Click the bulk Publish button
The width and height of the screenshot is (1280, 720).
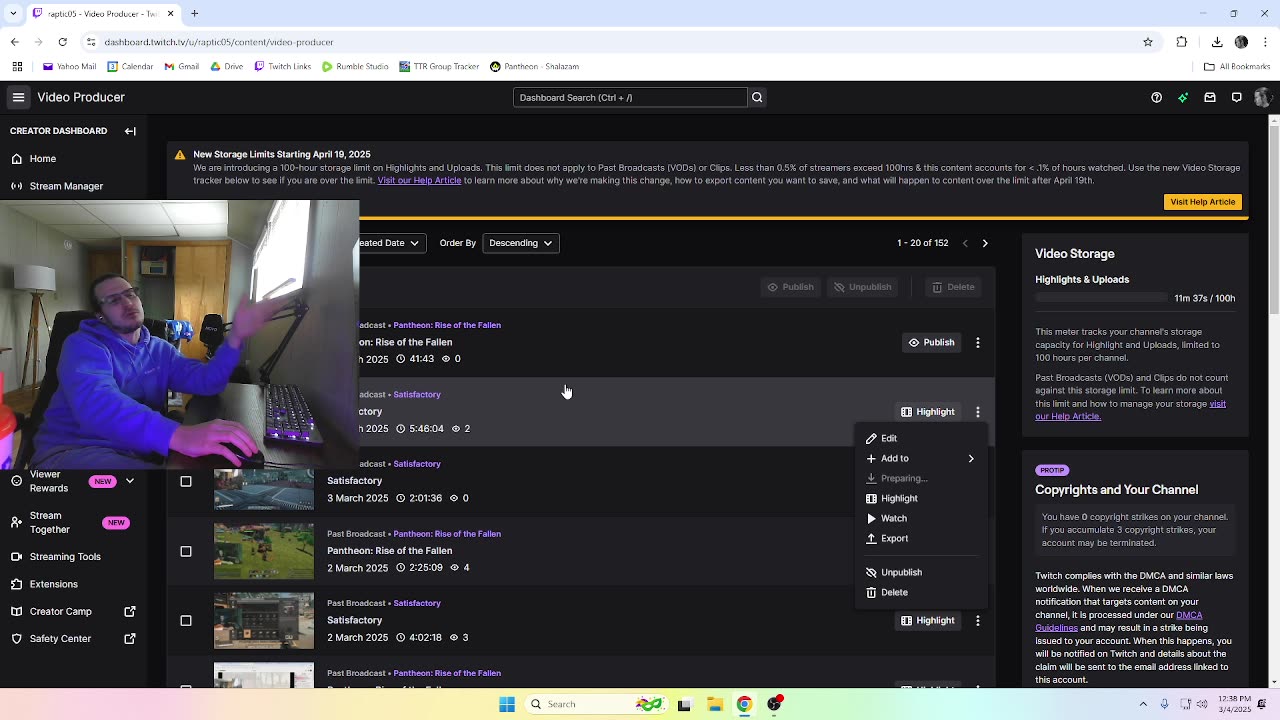[790, 287]
